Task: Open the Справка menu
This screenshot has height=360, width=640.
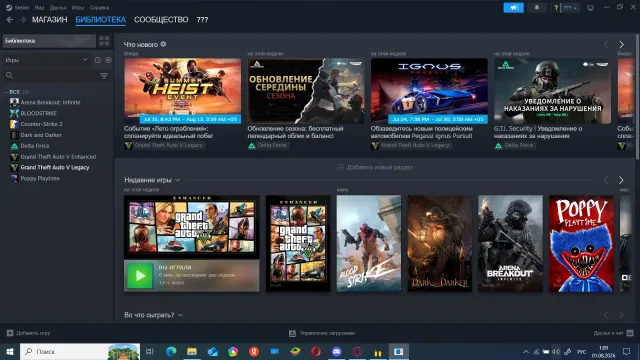Action: pyautogui.click(x=99, y=8)
